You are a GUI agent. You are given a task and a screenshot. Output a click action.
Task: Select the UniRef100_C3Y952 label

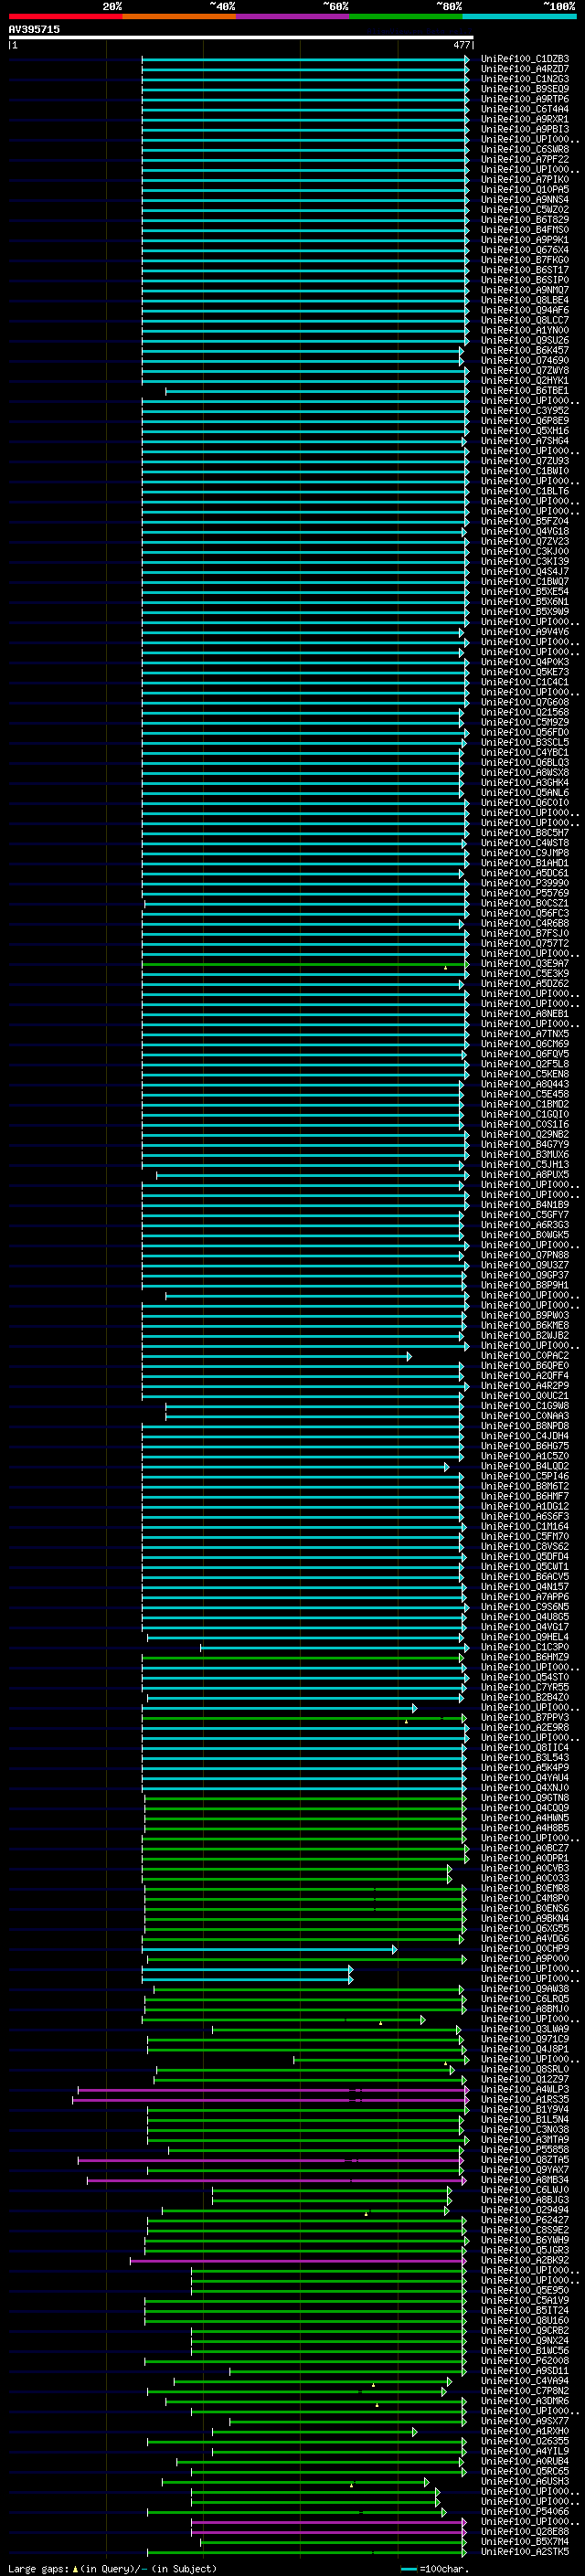coord(525,411)
